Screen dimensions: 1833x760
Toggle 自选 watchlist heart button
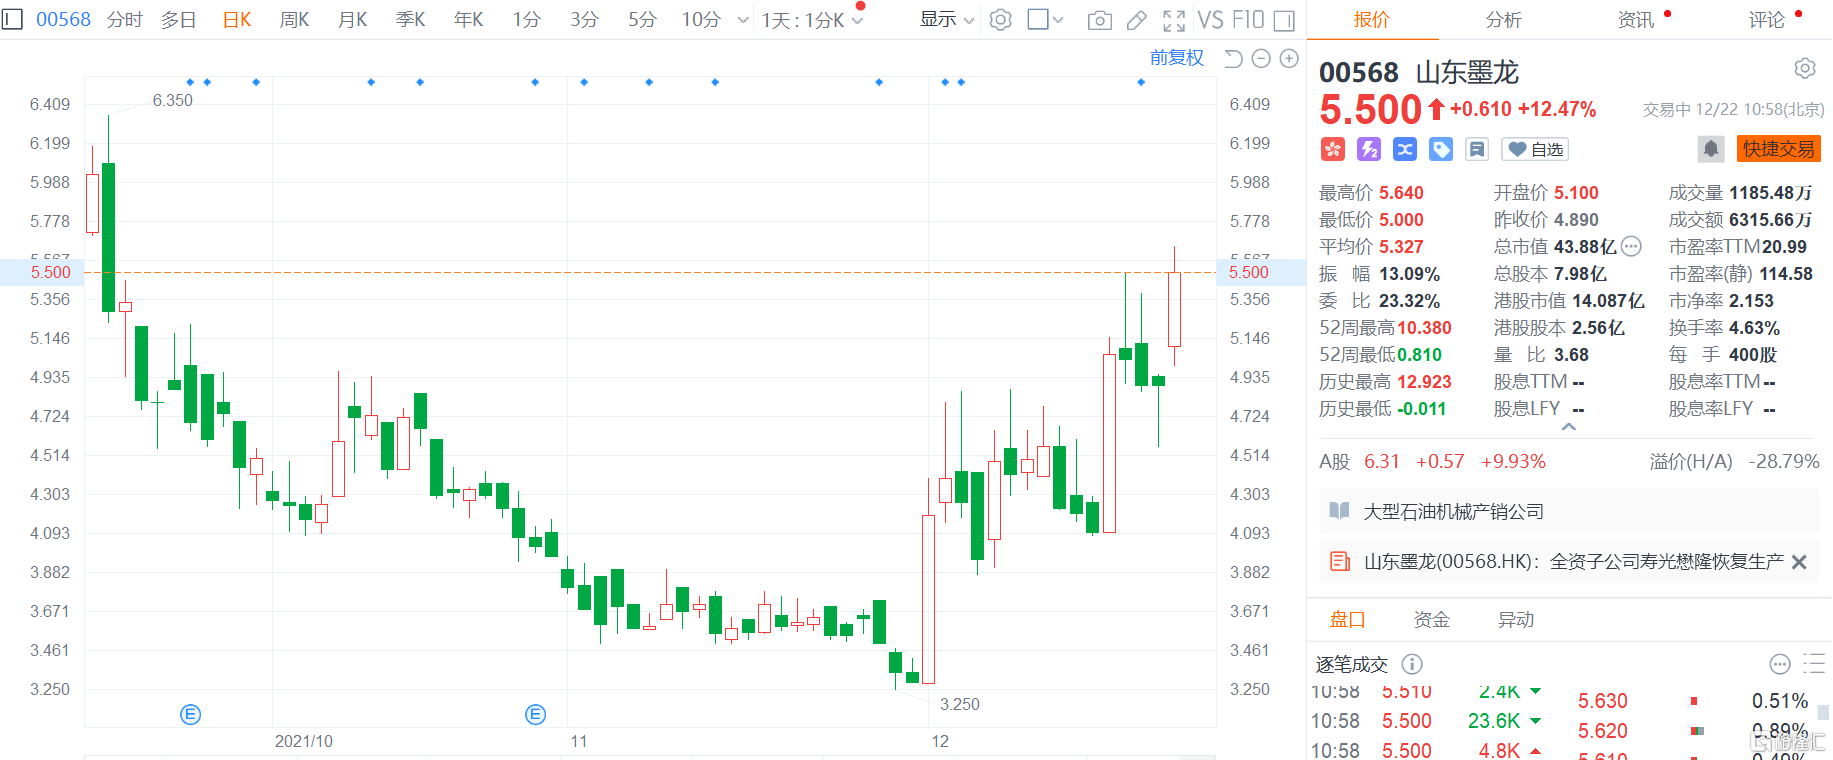point(1536,149)
